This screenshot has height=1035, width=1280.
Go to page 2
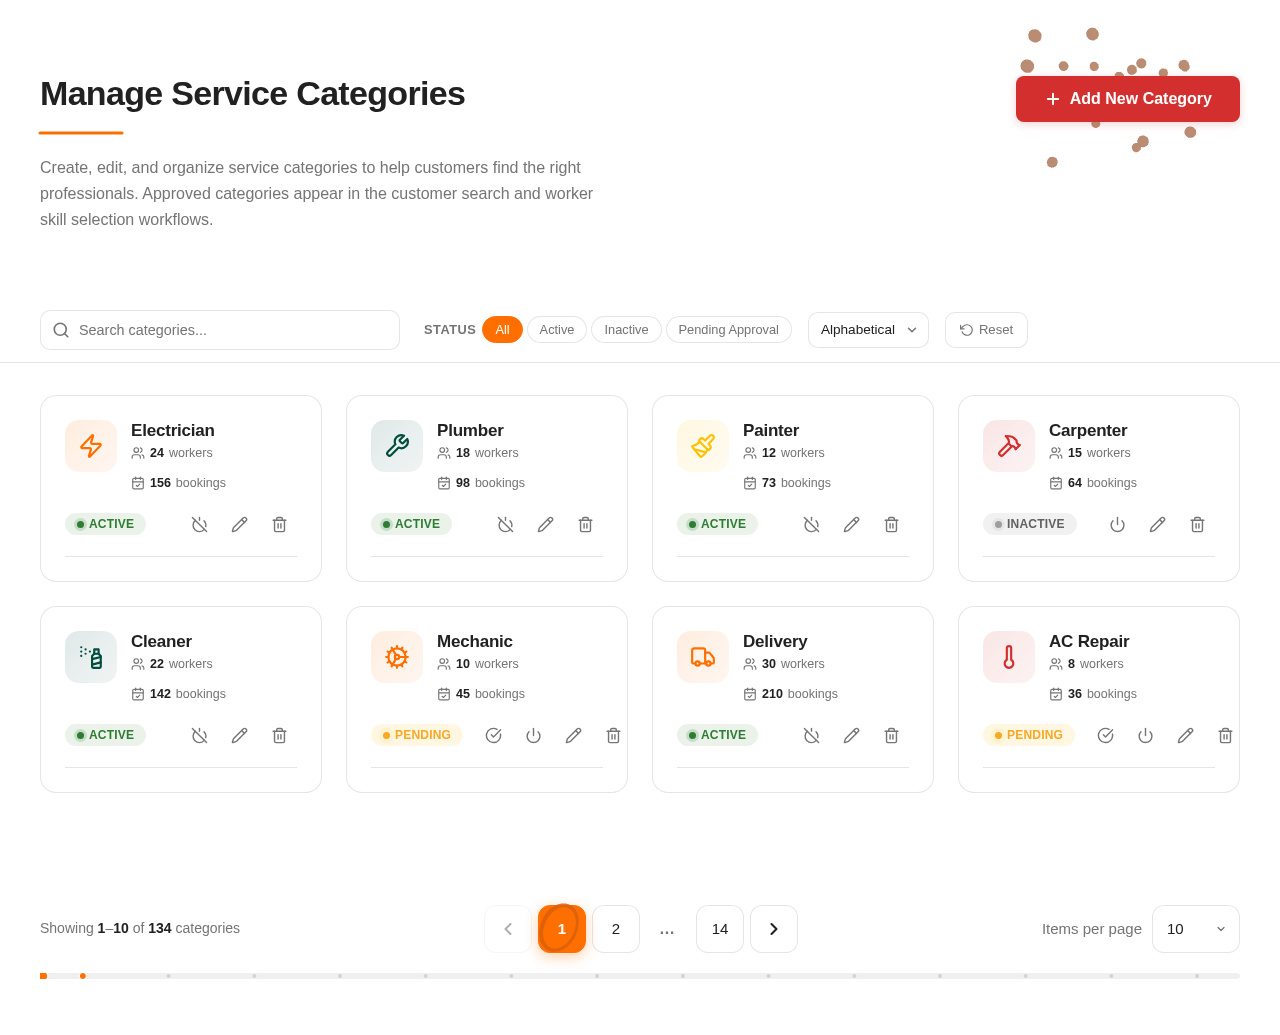click(x=616, y=929)
